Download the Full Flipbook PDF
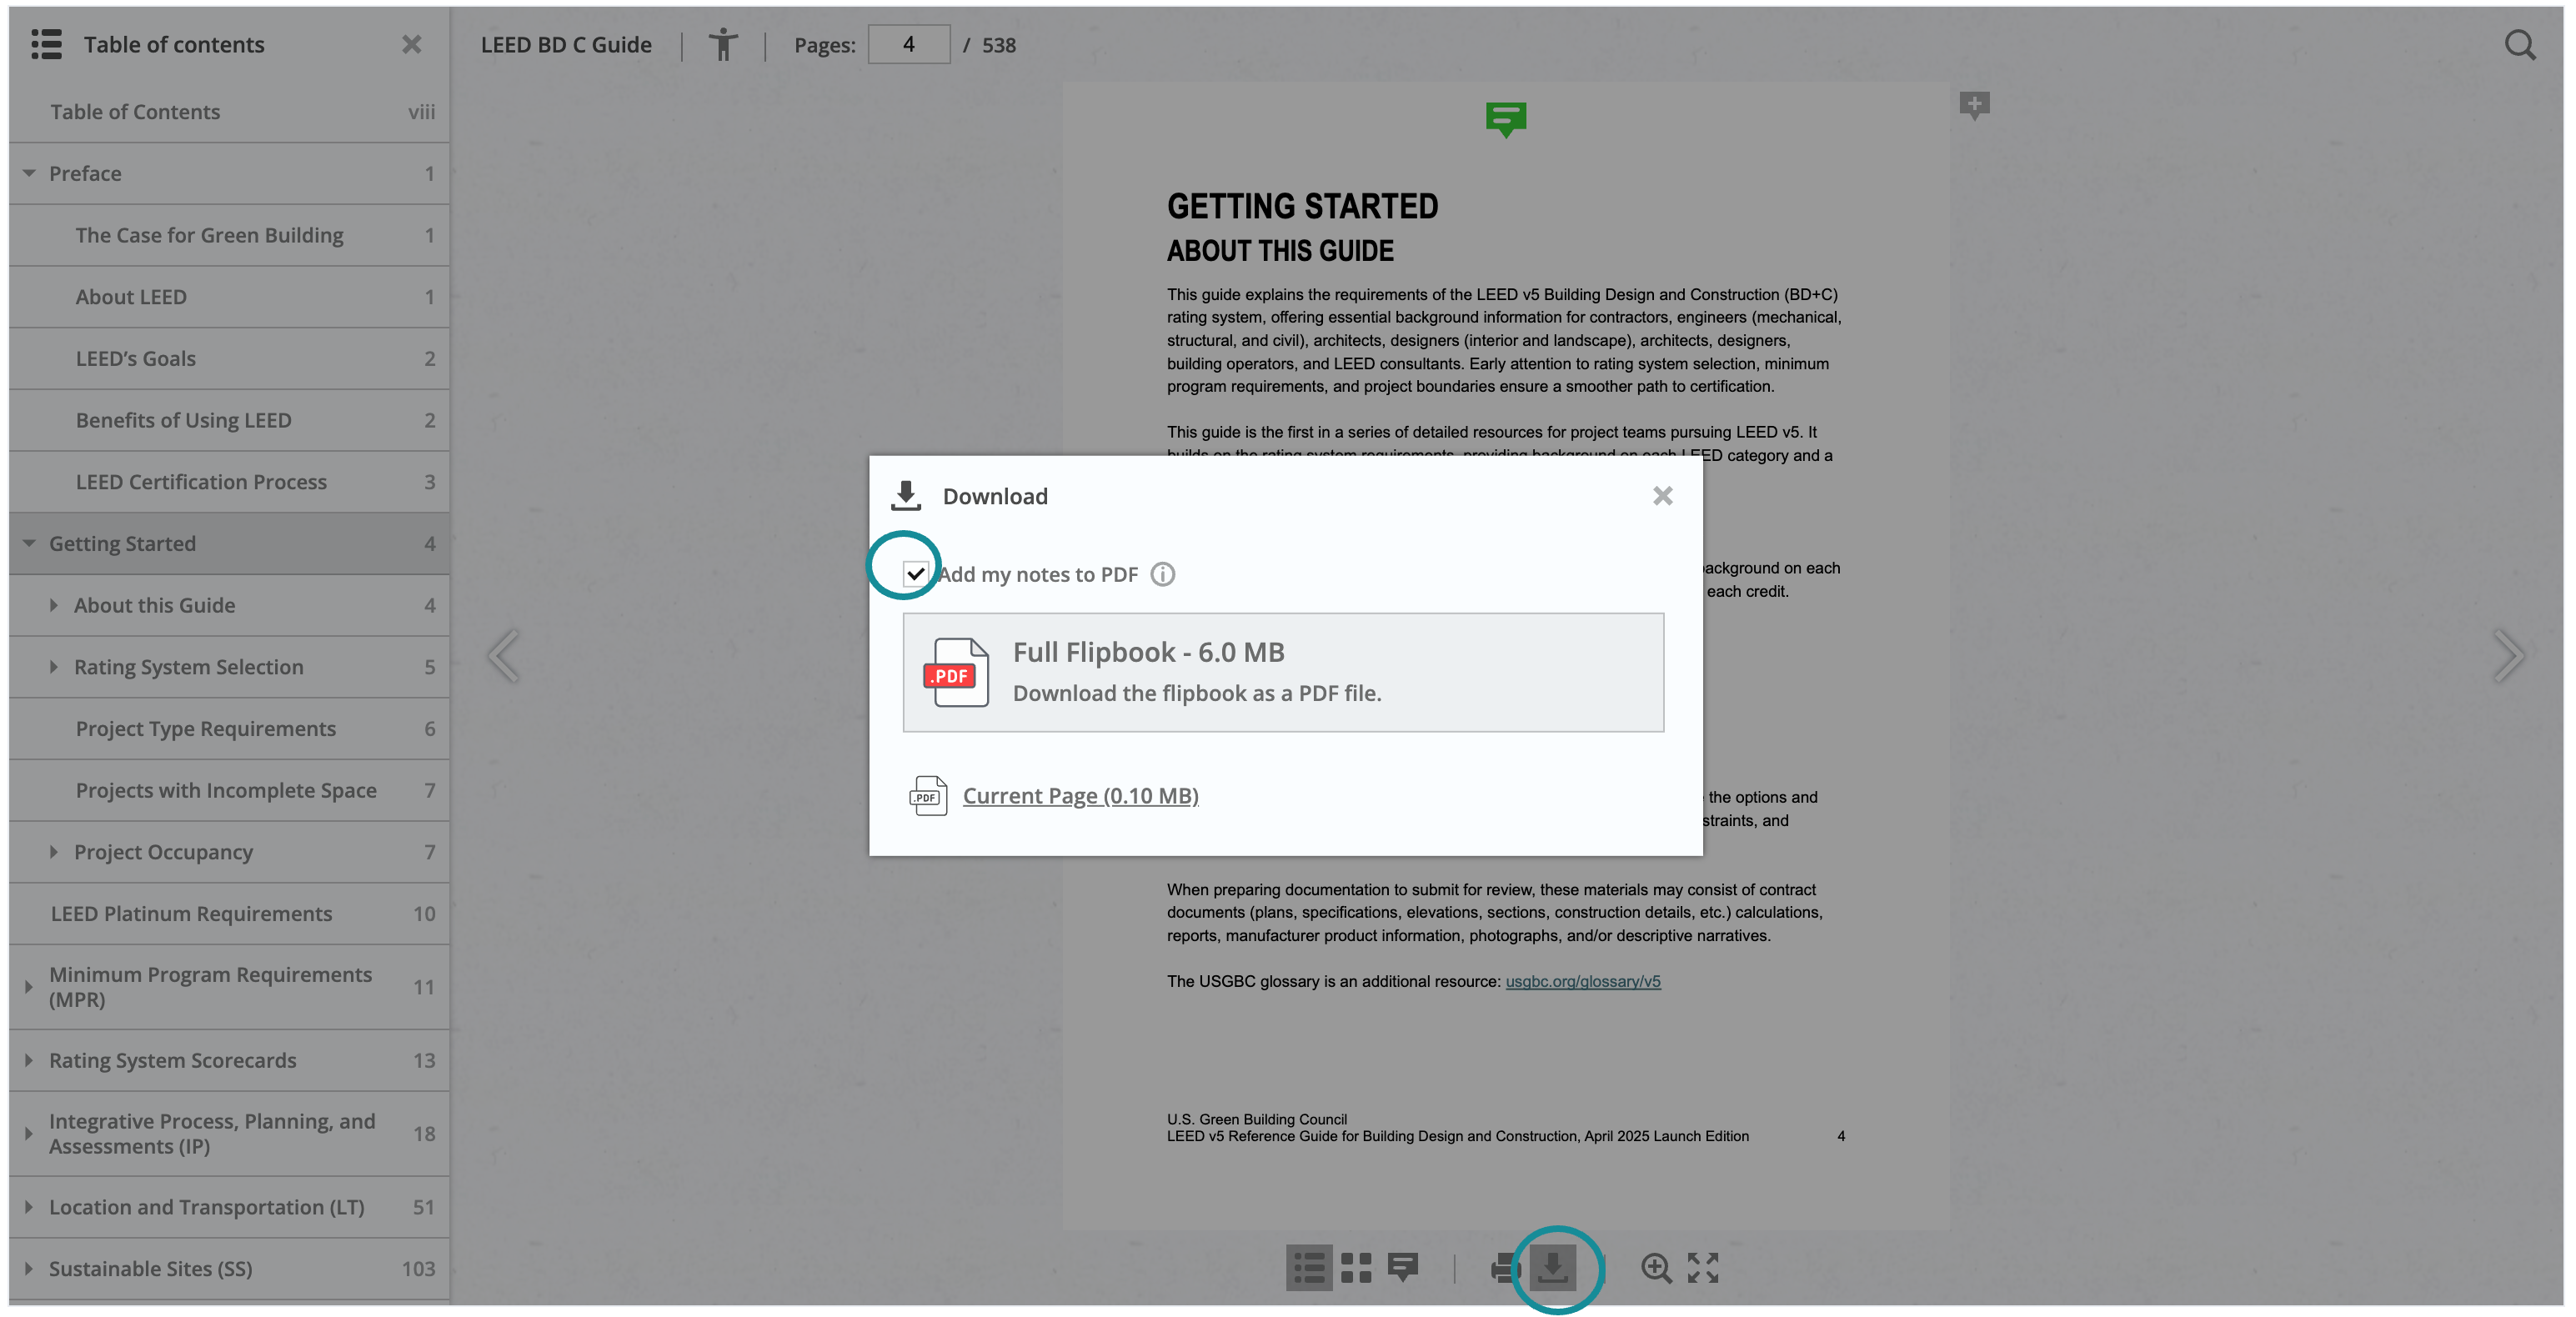Image resolution: width=2576 pixels, height=1317 pixels. [x=1283, y=672]
